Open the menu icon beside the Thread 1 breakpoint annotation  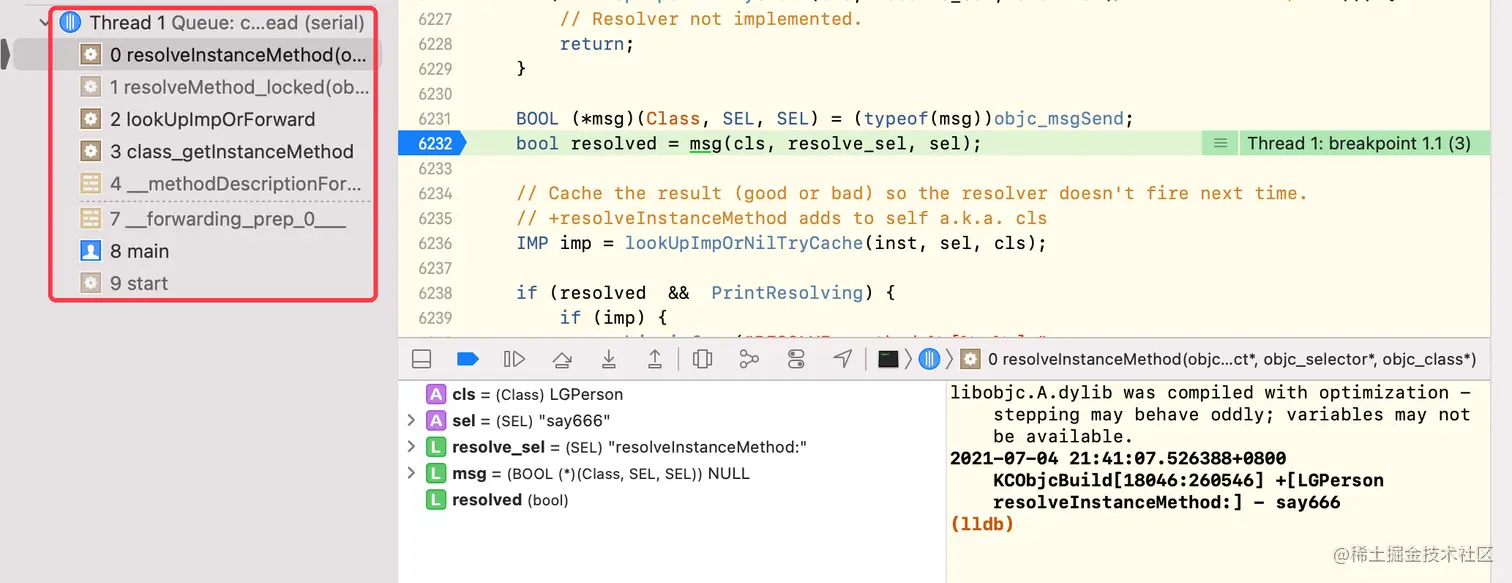point(1220,143)
